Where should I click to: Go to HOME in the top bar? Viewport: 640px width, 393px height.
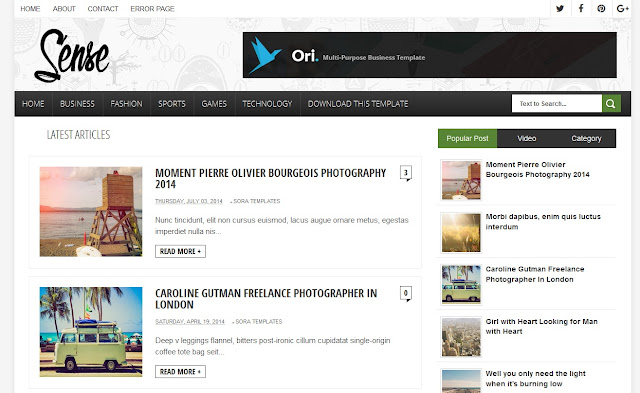tap(30, 9)
